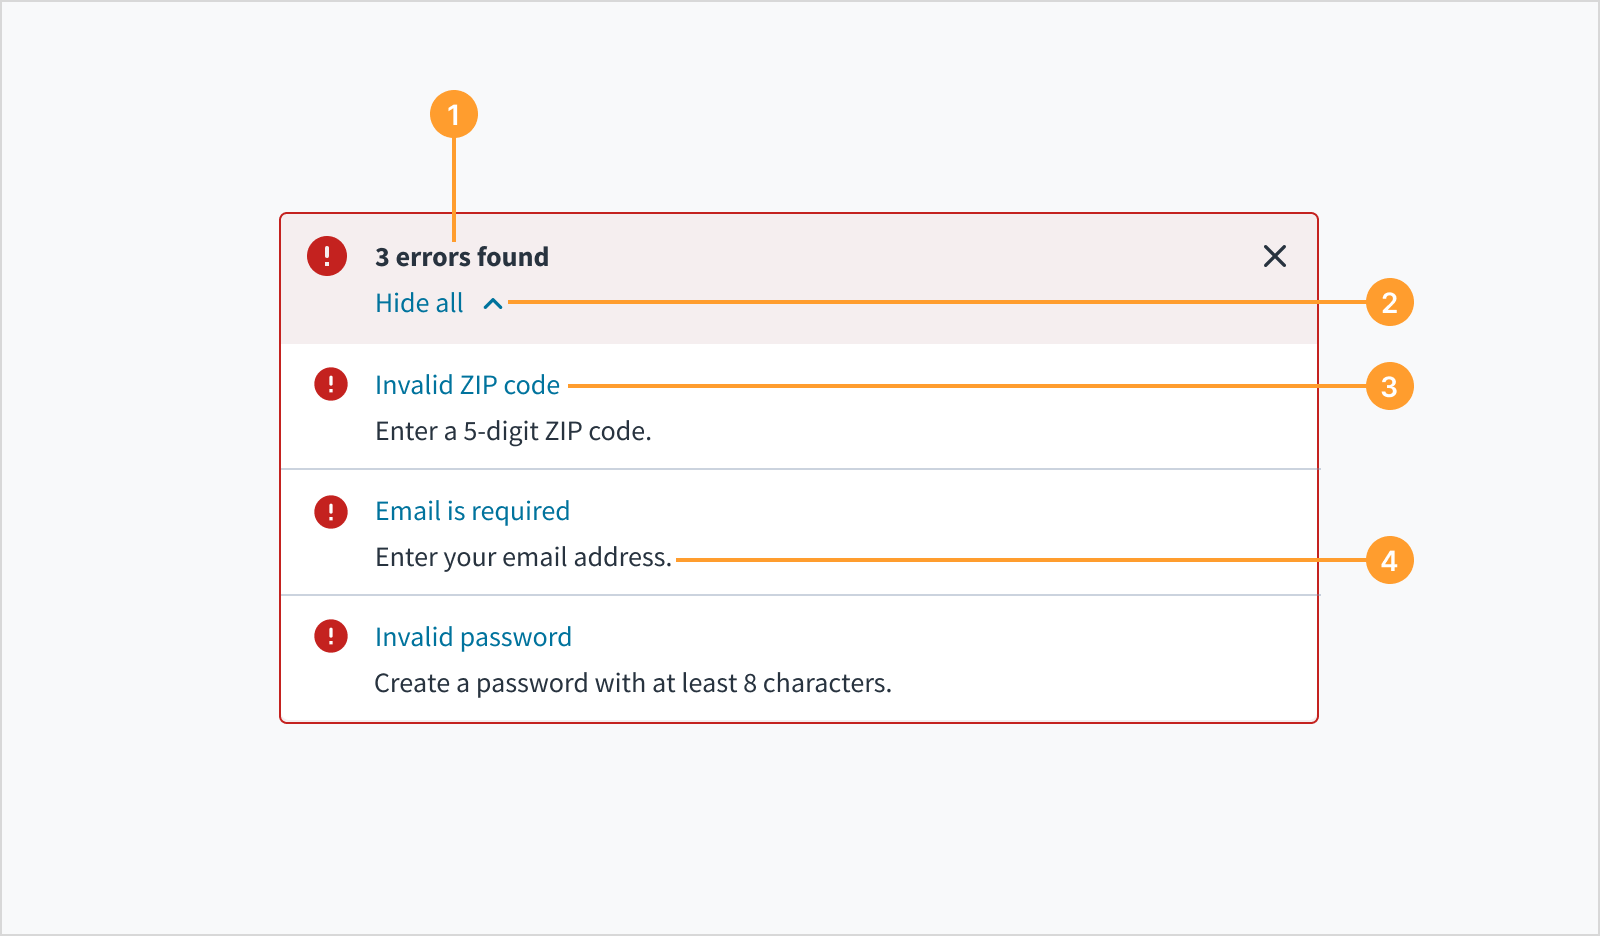Dismiss the error summary with the X icon
The image size is (1600, 936).
(1274, 256)
